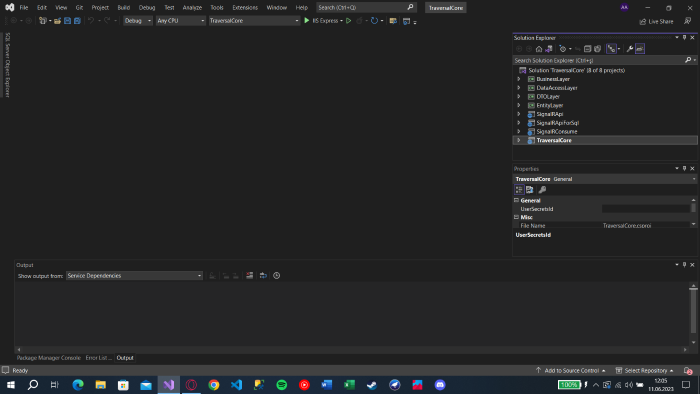Click the Output panel horizontal scrollbar
700x394 pixels.
[x=352, y=349]
